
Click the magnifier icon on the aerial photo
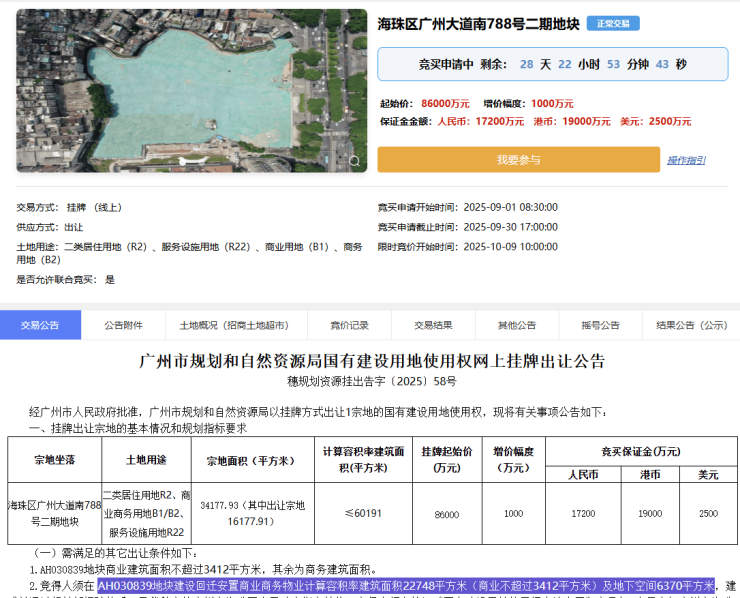point(353,160)
